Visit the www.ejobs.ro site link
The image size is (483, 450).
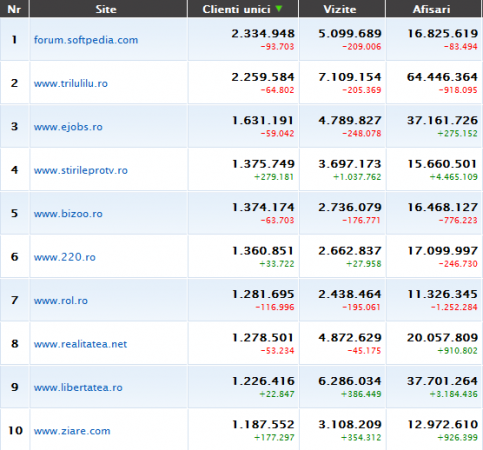[x=68, y=127]
